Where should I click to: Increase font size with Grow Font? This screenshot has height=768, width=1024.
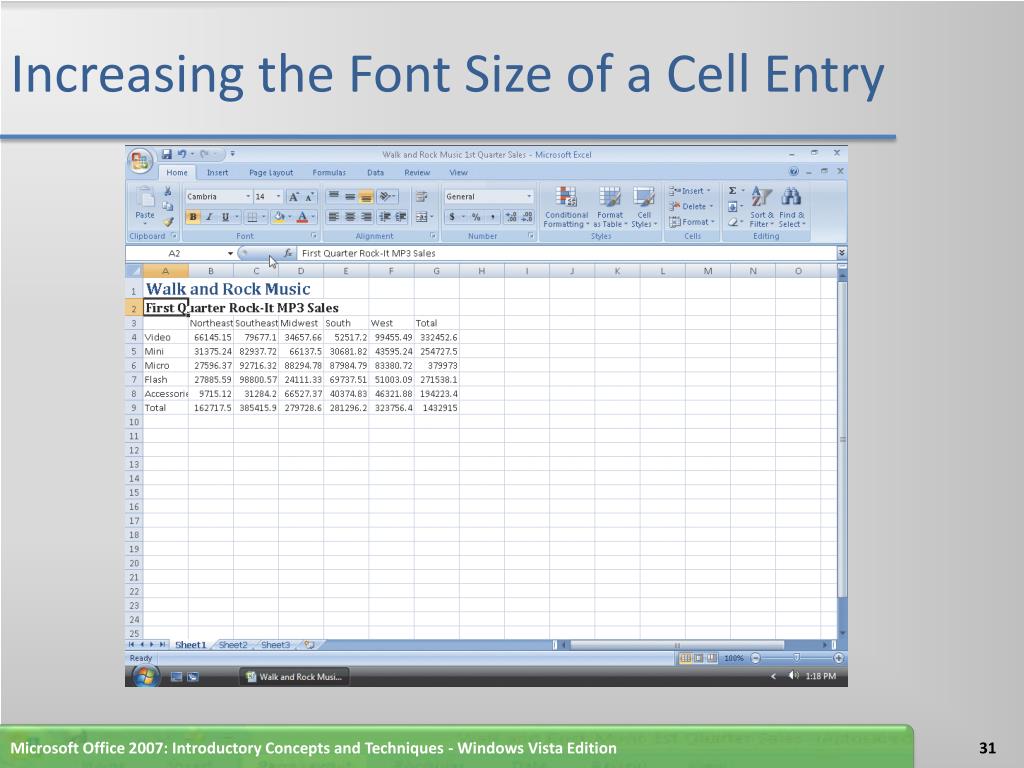[x=294, y=197]
